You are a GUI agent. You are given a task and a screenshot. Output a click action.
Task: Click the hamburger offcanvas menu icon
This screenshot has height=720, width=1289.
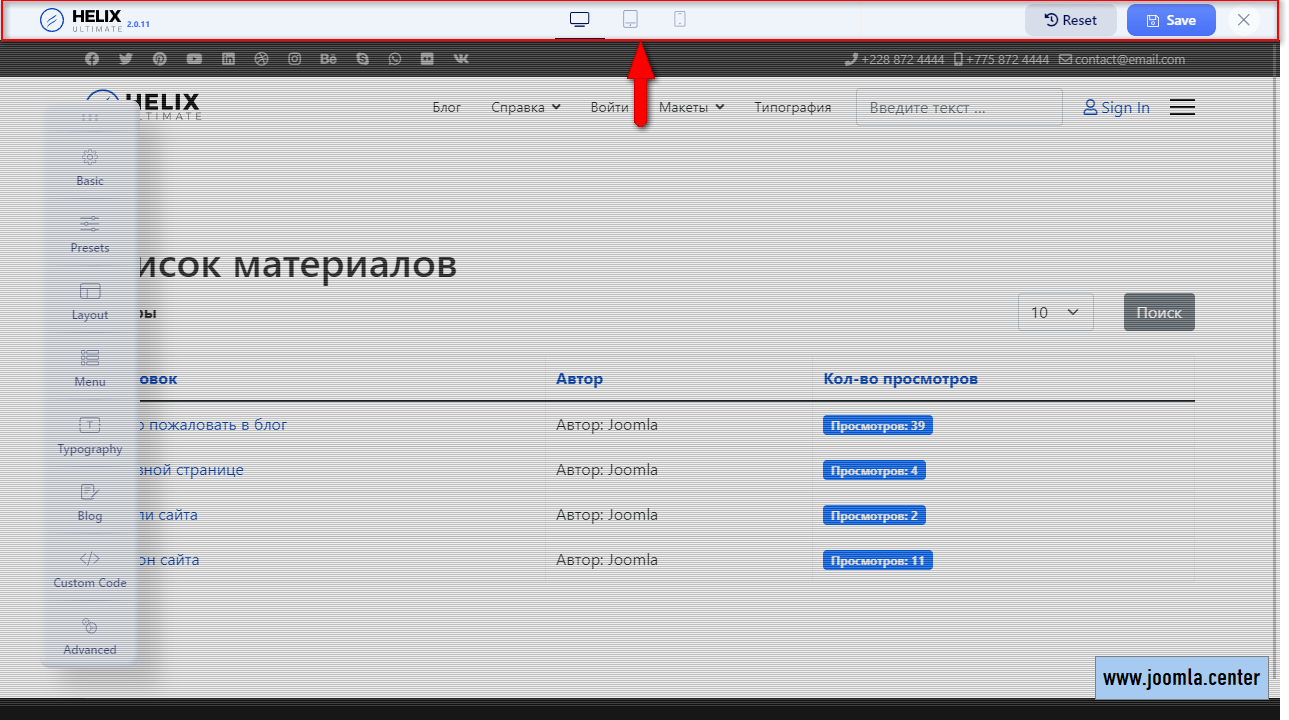[x=1182, y=107]
